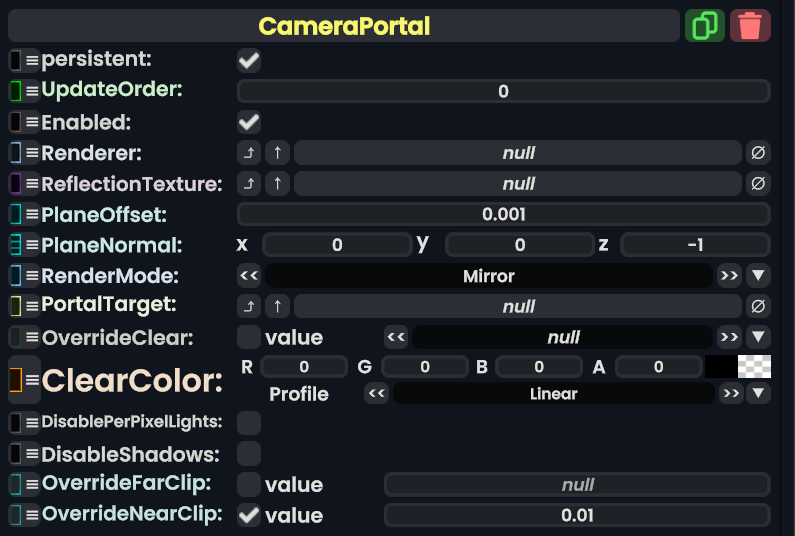795x536 pixels.
Task: Open the RenderMode dropdown arrow
Action: coord(758,276)
